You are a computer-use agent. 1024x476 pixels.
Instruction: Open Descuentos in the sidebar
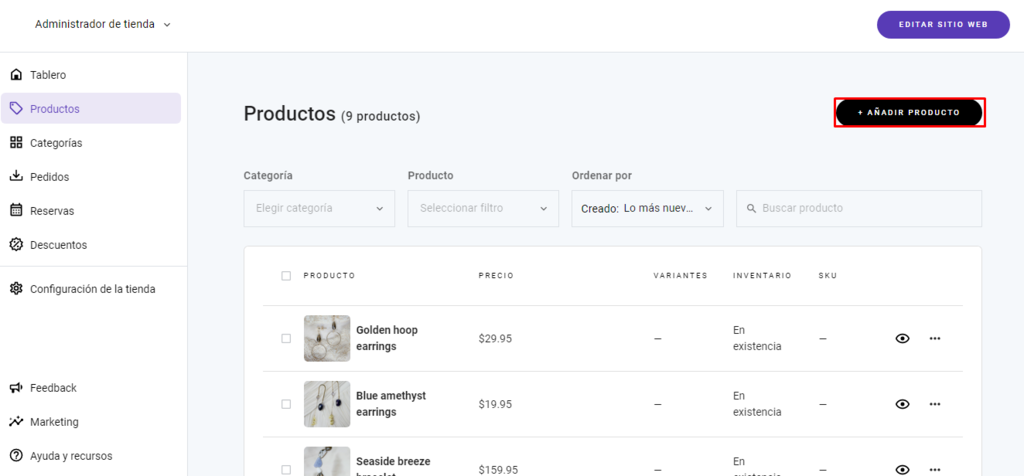point(91,244)
